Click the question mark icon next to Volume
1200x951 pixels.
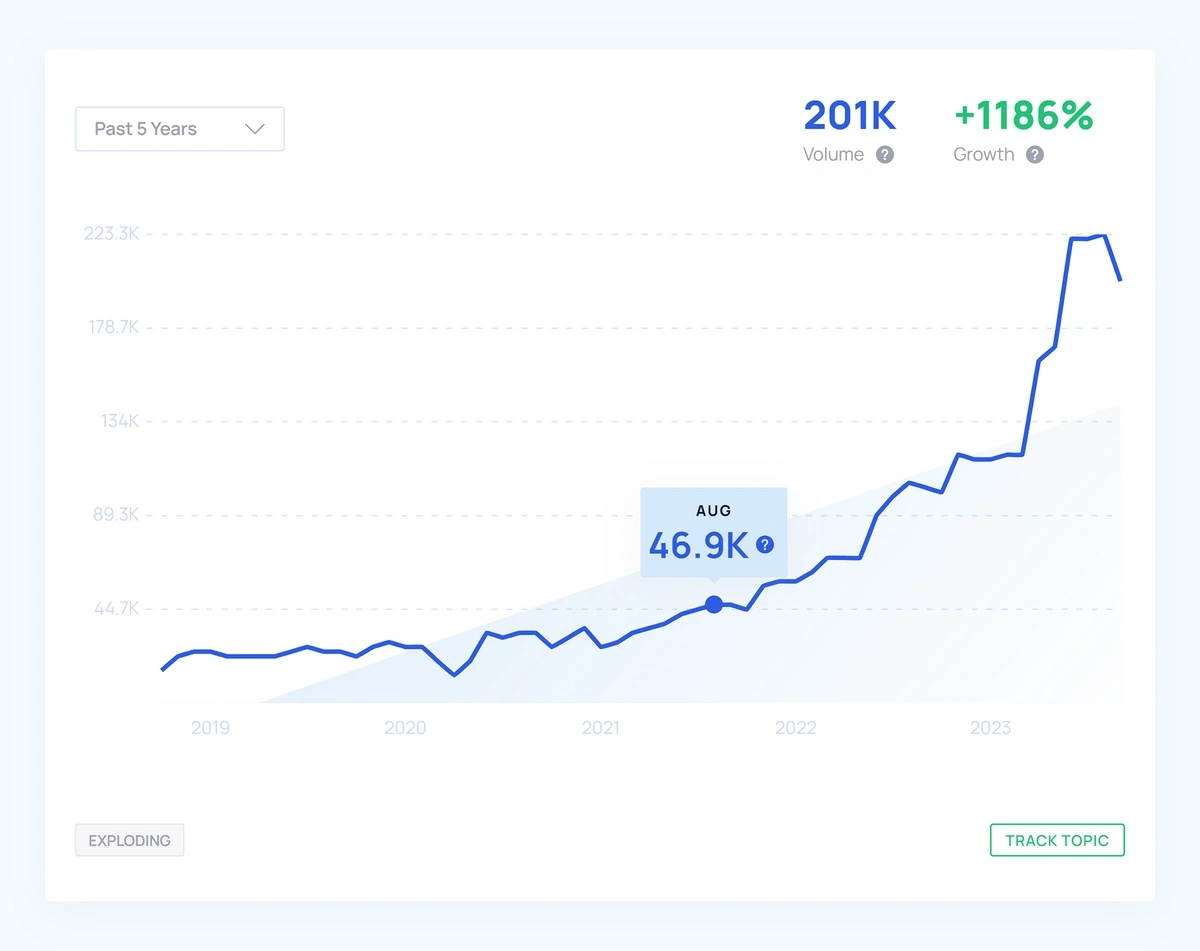(x=884, y=155)
